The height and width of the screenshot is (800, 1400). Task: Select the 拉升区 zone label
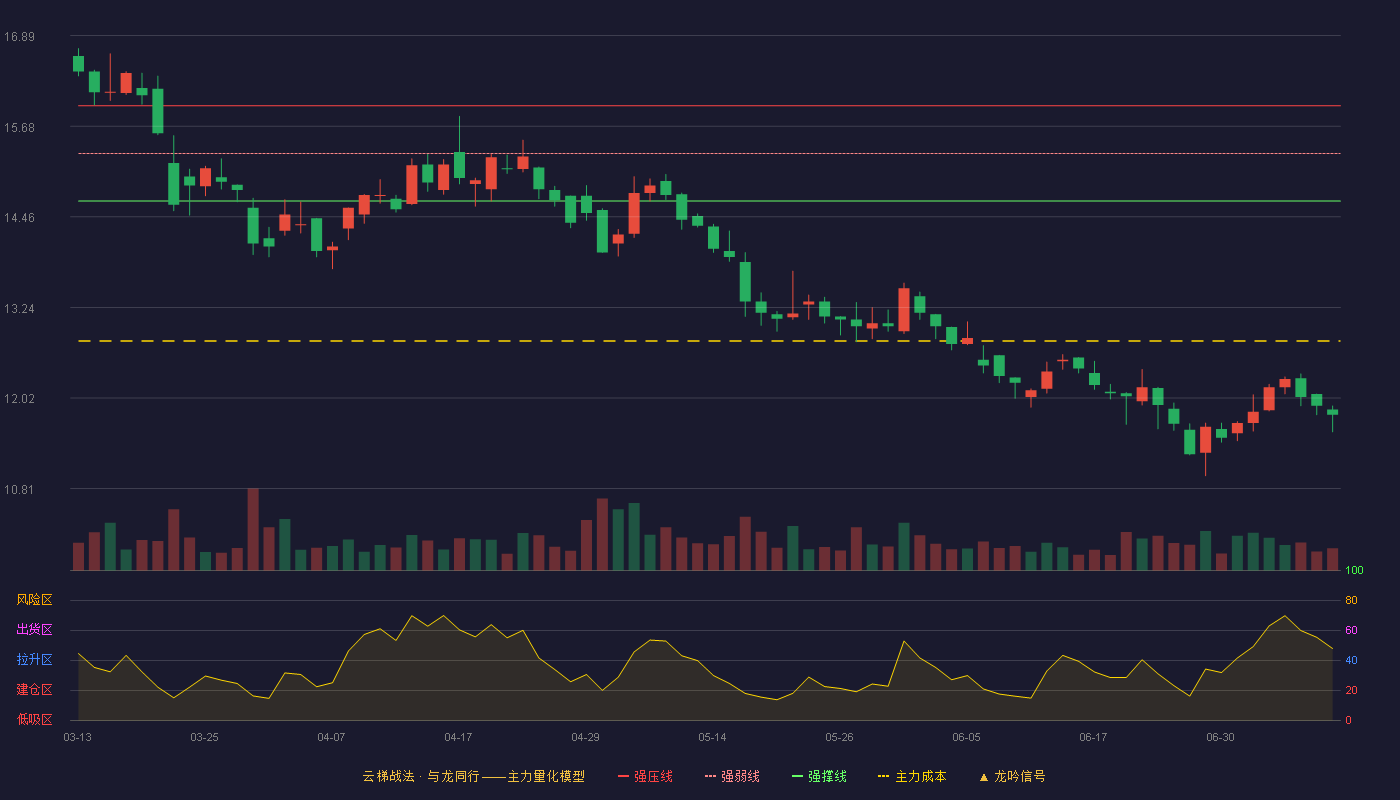point(34,660)
